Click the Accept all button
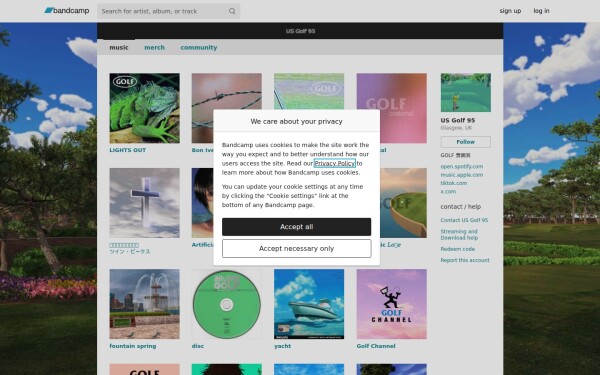600x375 pixels. point(297,227)
